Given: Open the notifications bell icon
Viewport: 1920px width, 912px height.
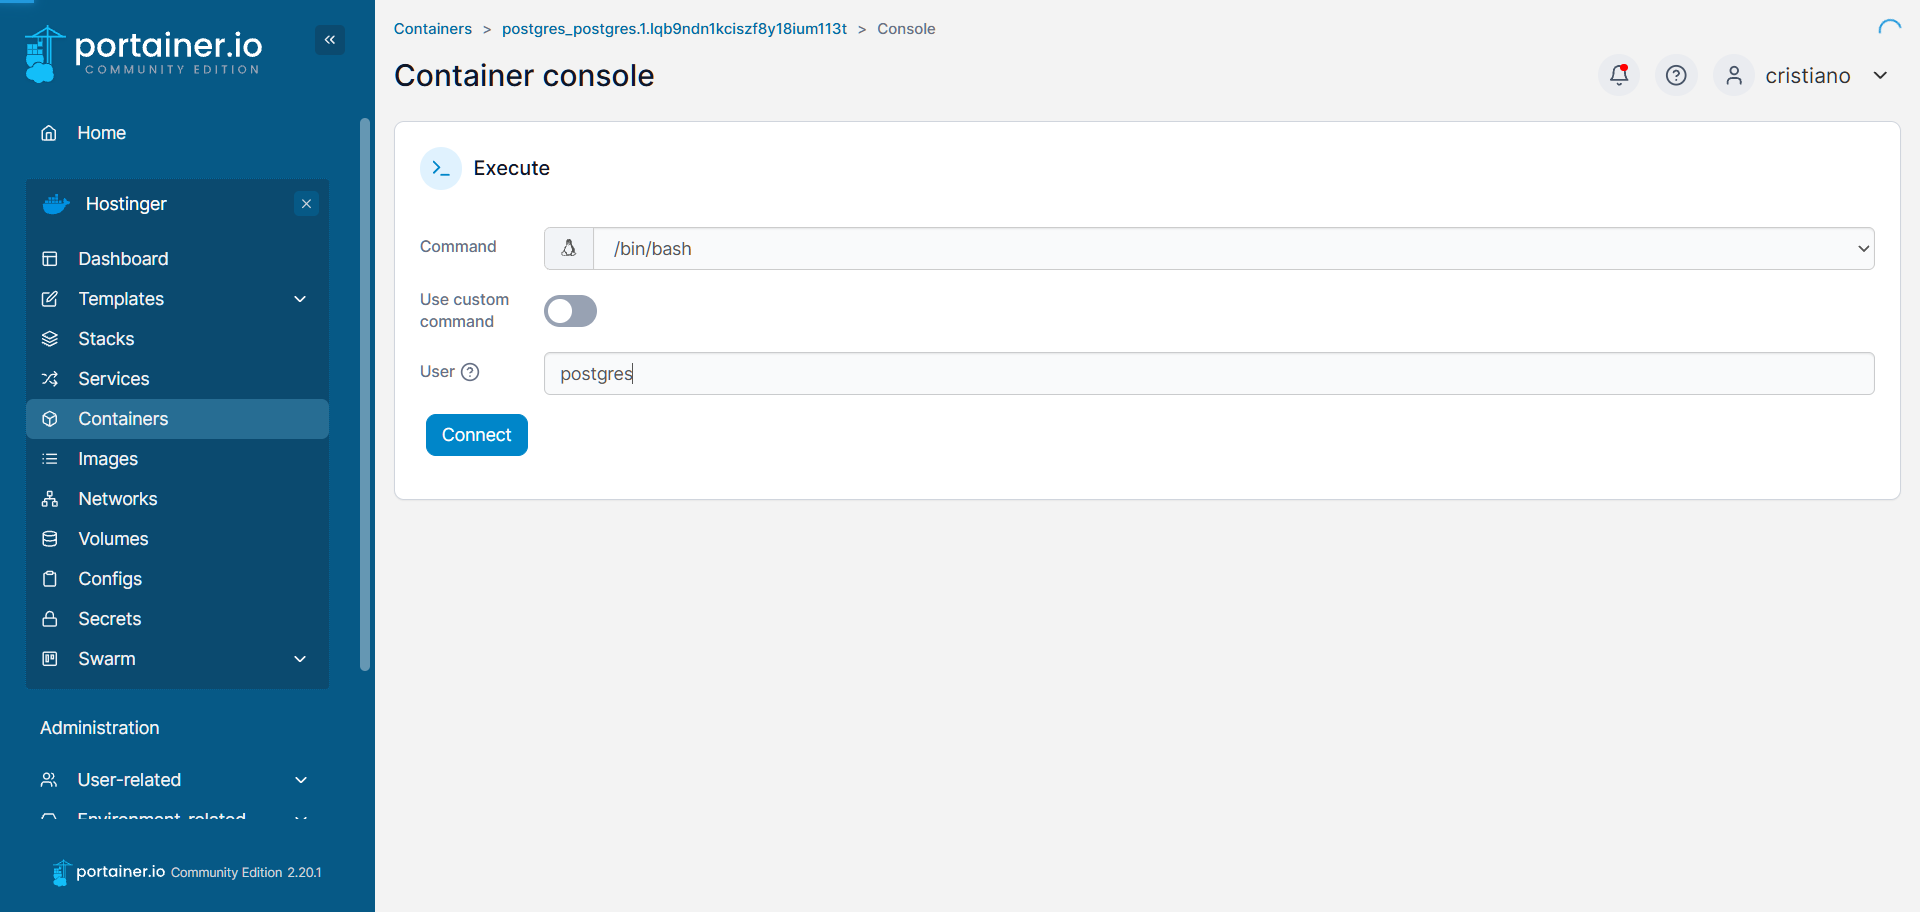Looking at the screenshot, I should (x=1618, y=75).
